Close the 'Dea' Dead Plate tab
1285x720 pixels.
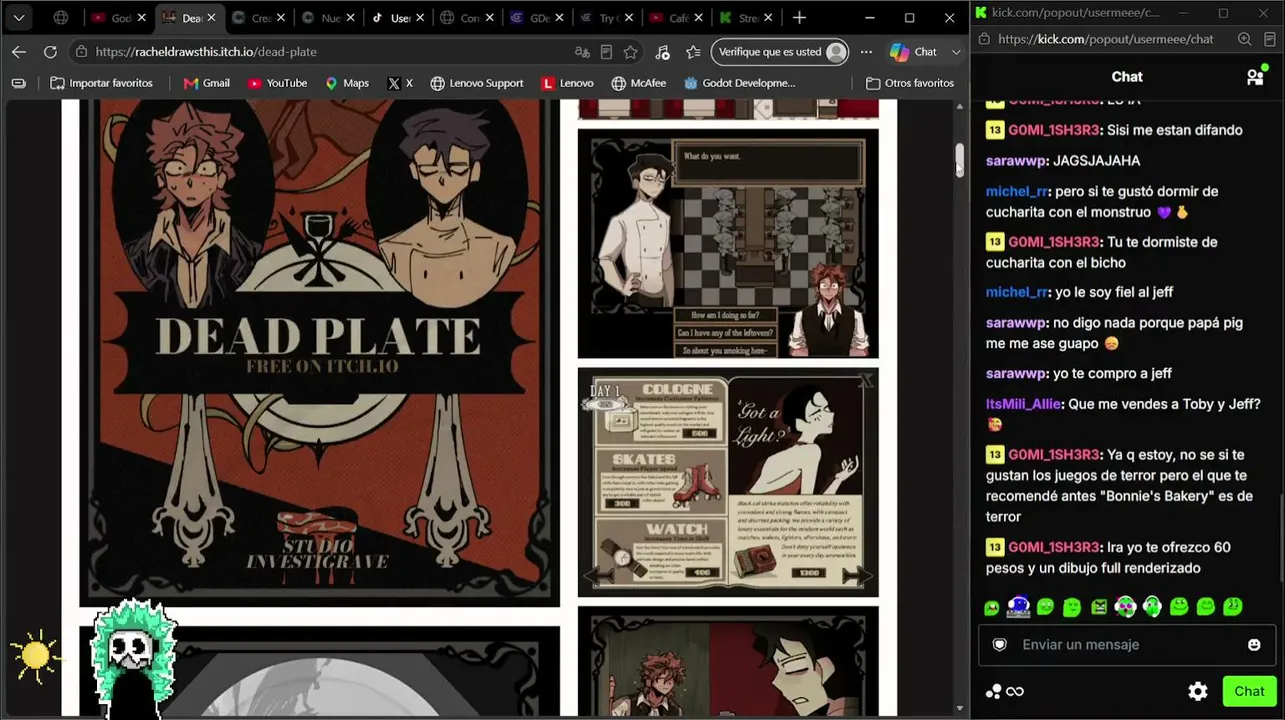tap(211, 18)
